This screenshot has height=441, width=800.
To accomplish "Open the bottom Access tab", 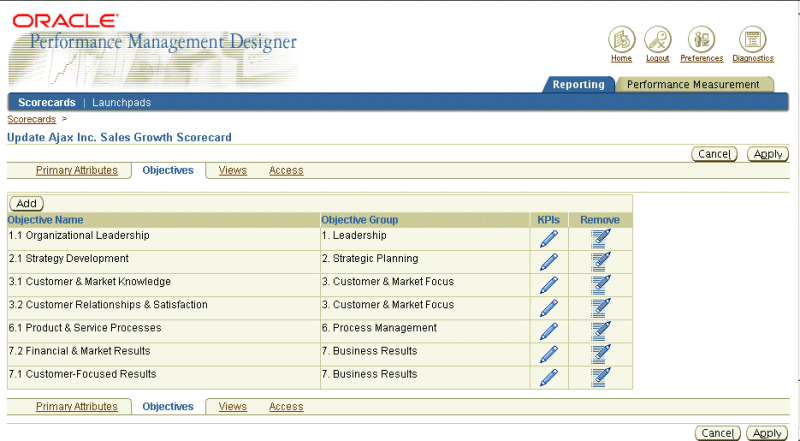I will pos(286,407).
